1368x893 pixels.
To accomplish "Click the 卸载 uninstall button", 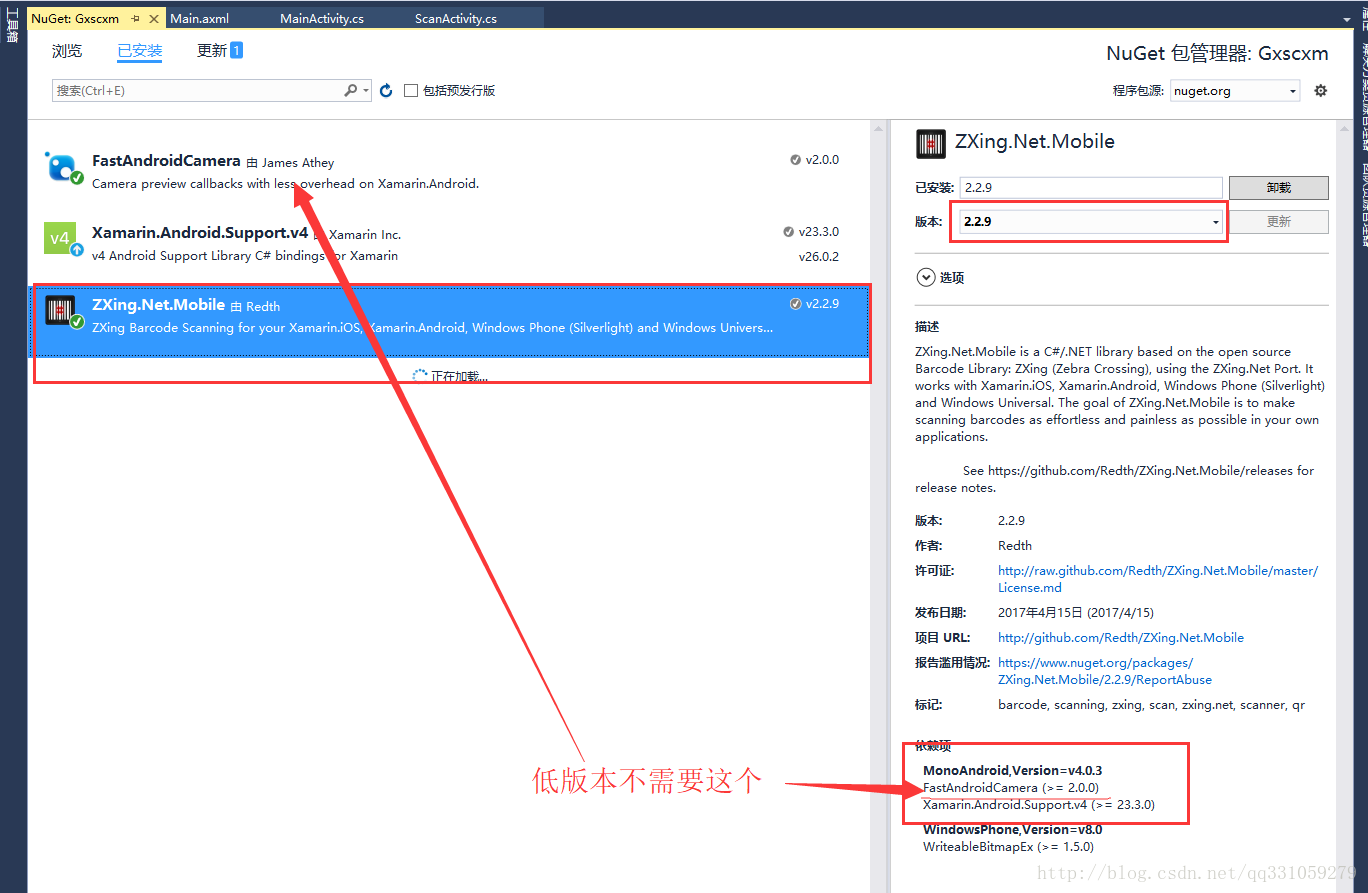I will (x=1278, y=188).
